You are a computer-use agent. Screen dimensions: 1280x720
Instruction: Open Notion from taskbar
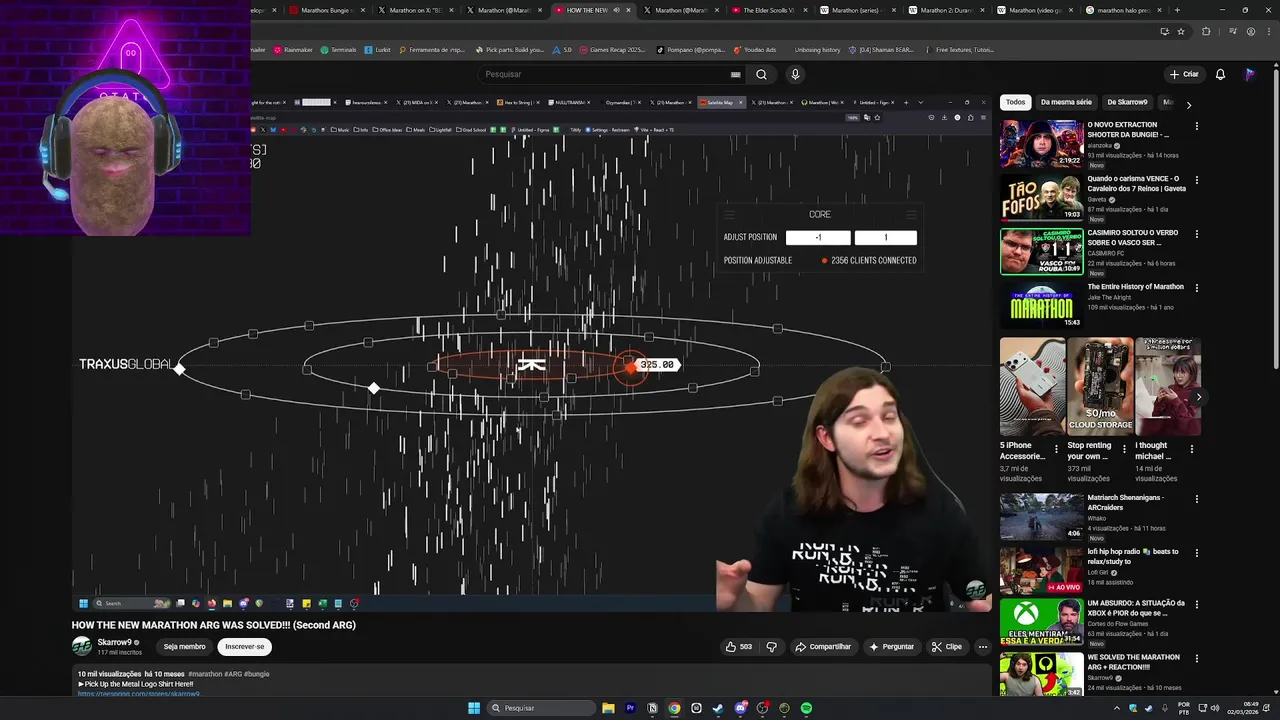(652, 708)
